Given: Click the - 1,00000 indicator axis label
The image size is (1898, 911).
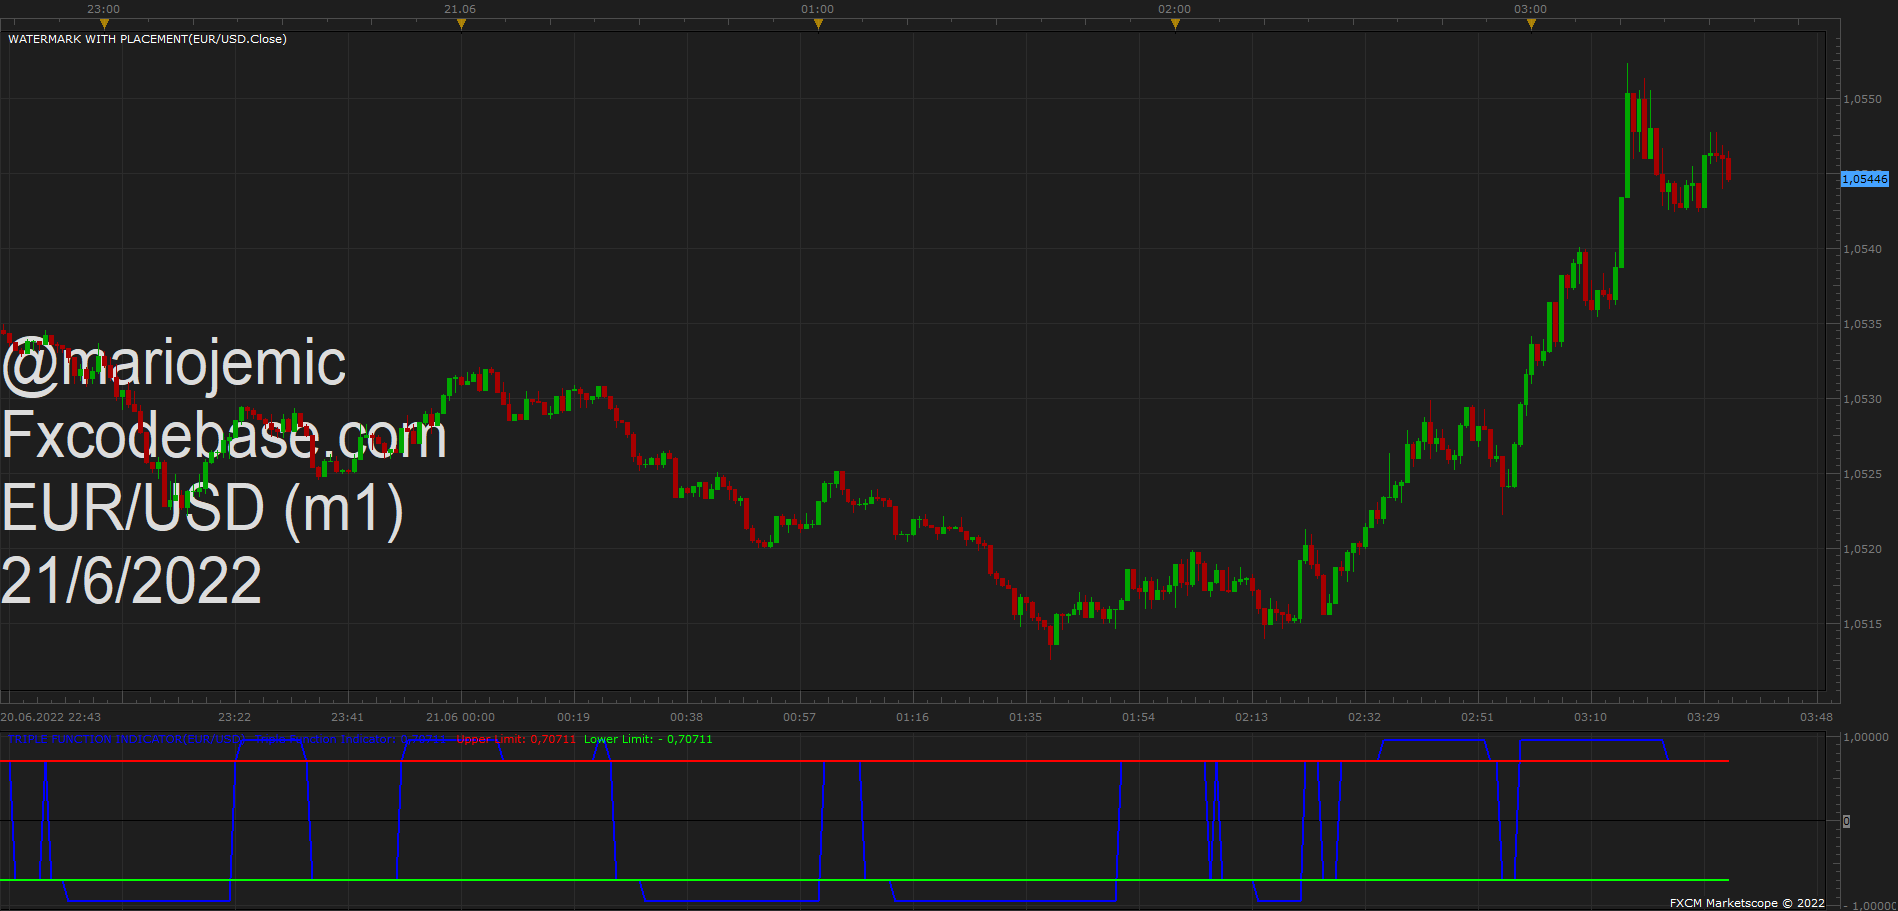Looking at the screenshot, I should [x=1868, y=905].
